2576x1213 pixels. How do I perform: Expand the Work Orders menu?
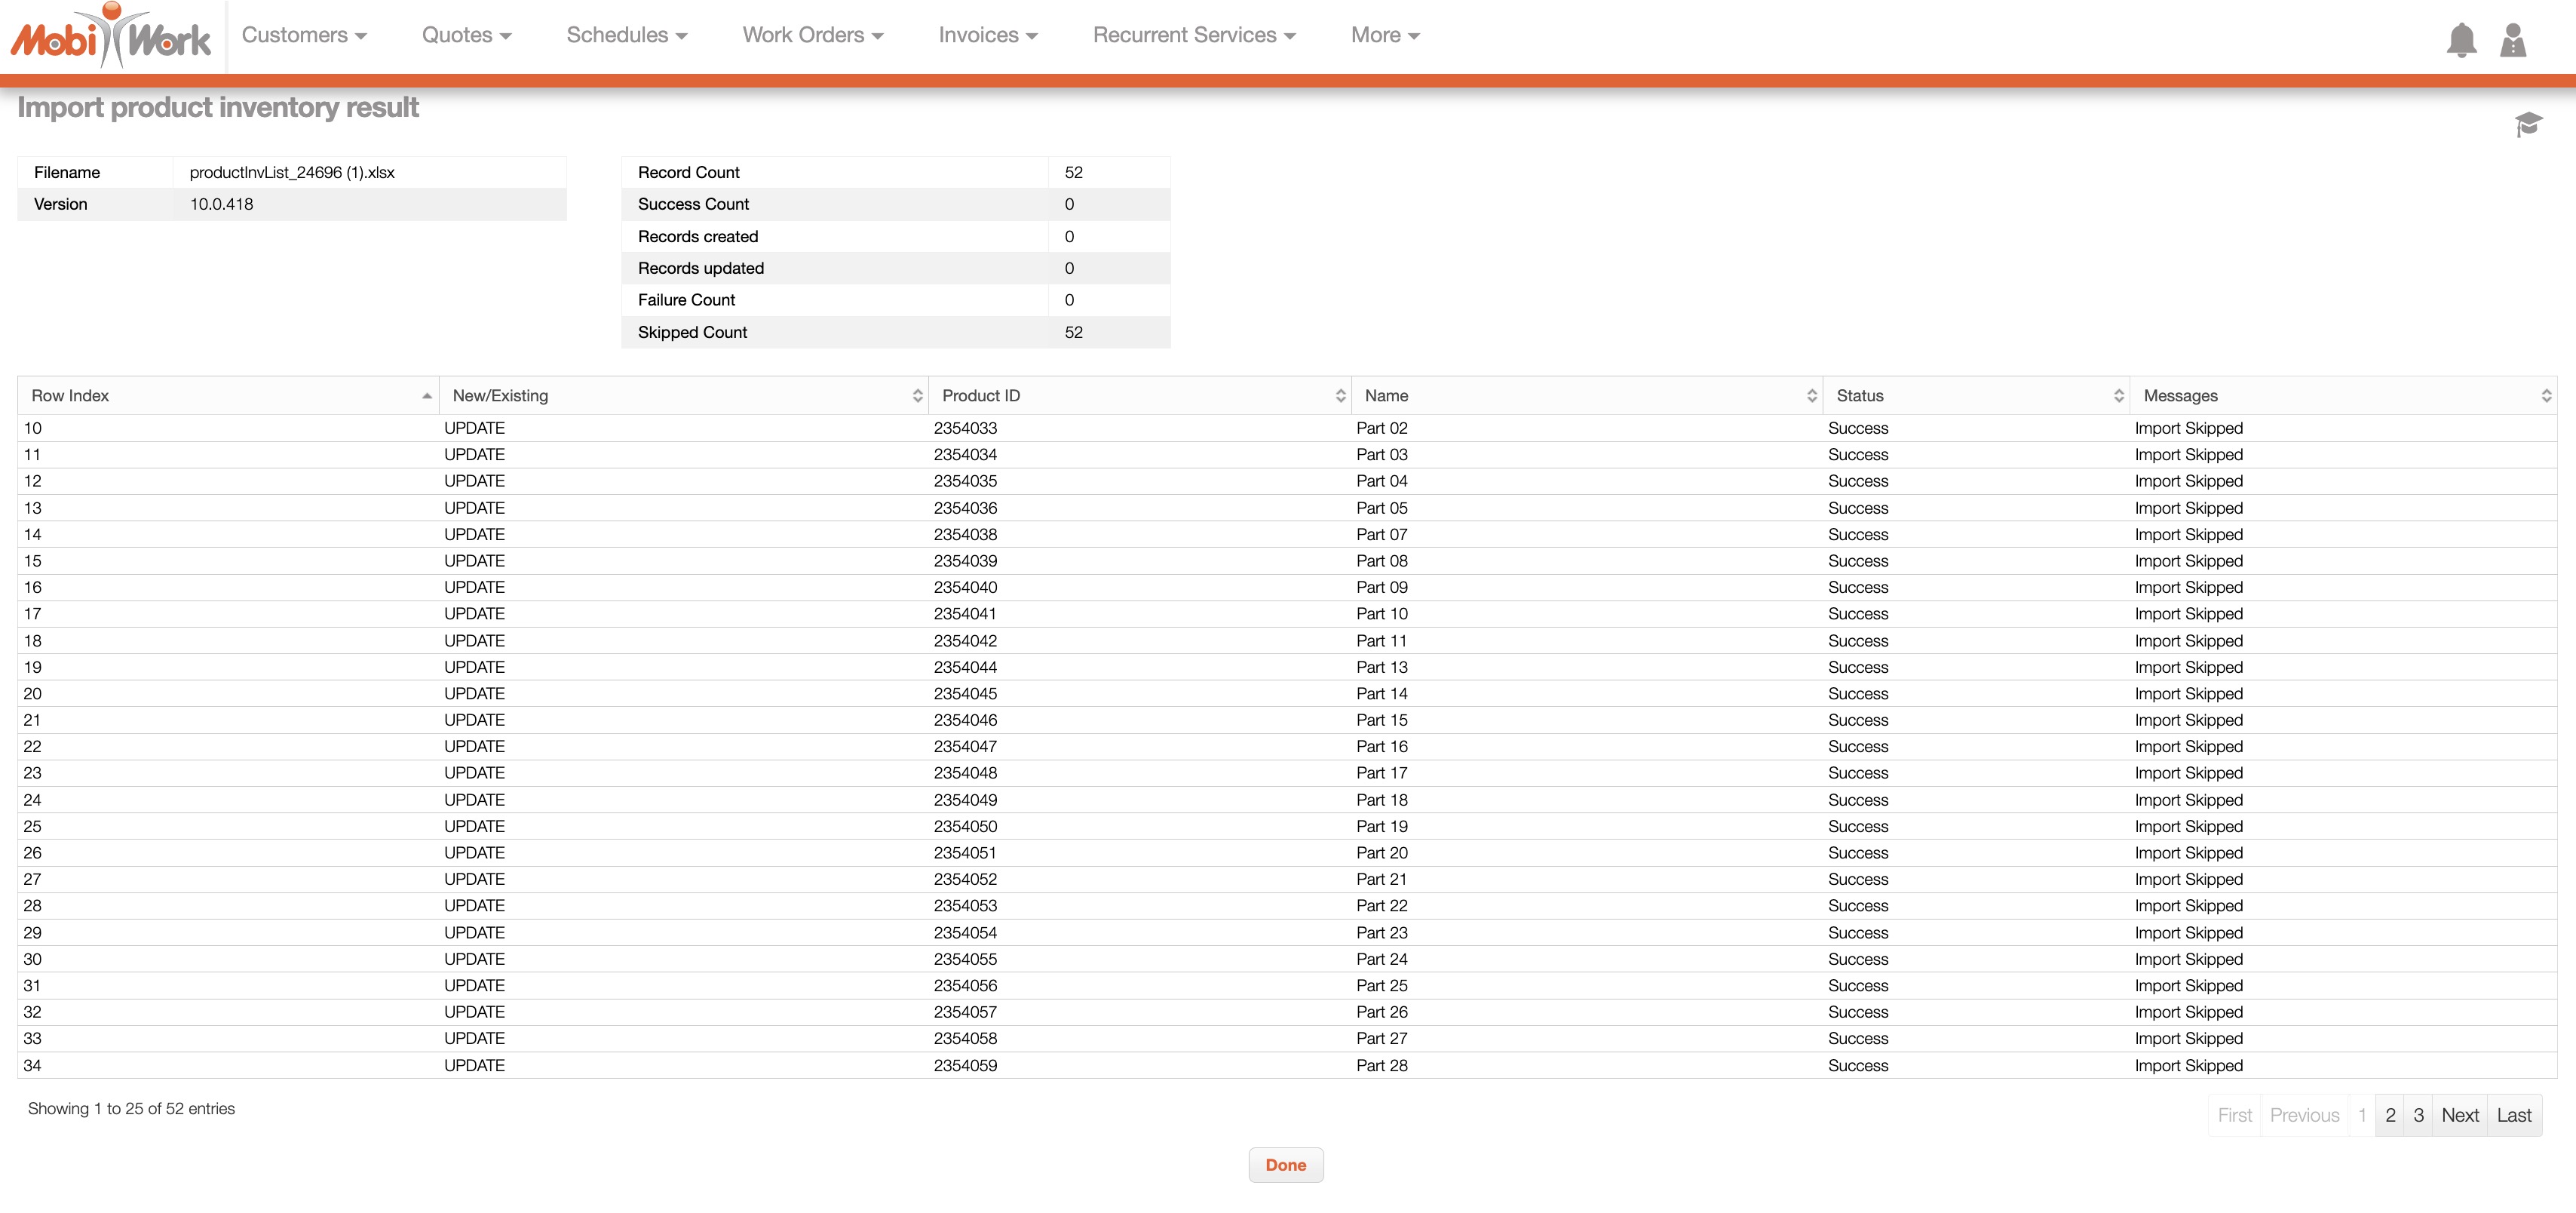pos(812,35)
